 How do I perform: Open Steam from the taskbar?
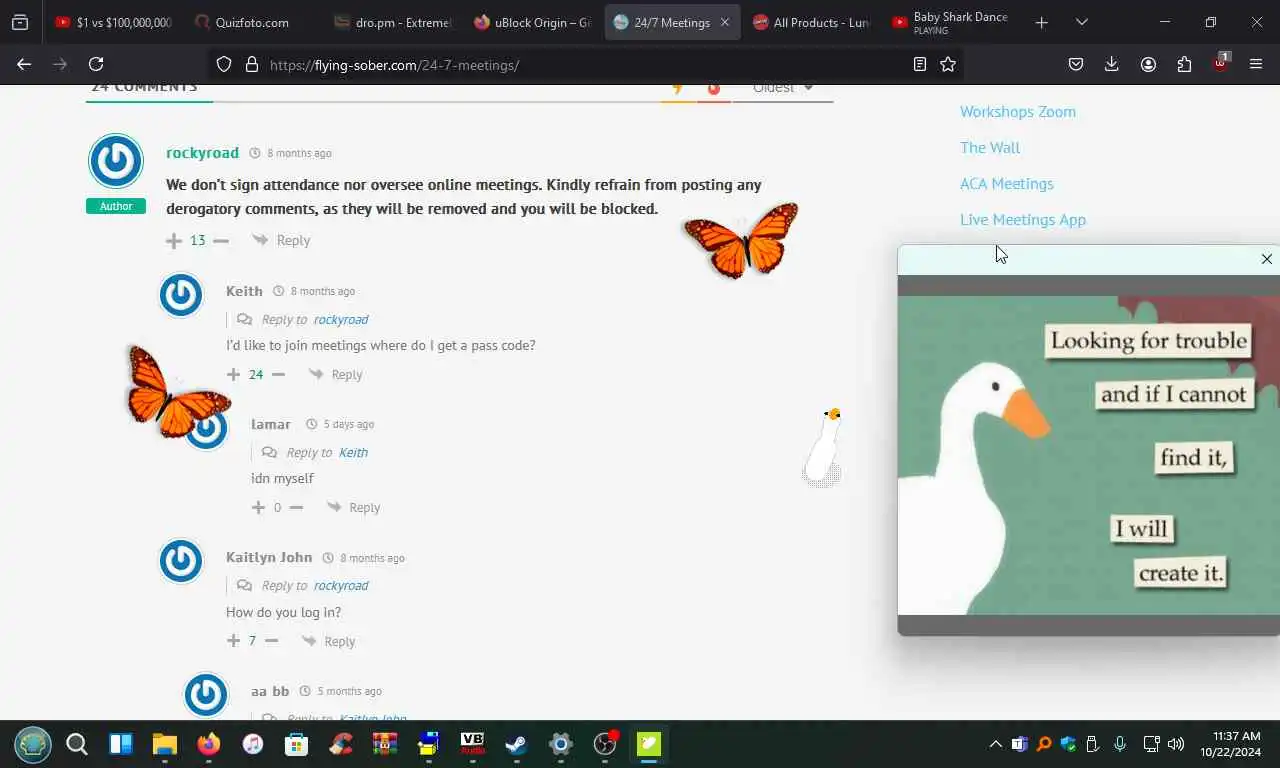(x=516, y=744)
